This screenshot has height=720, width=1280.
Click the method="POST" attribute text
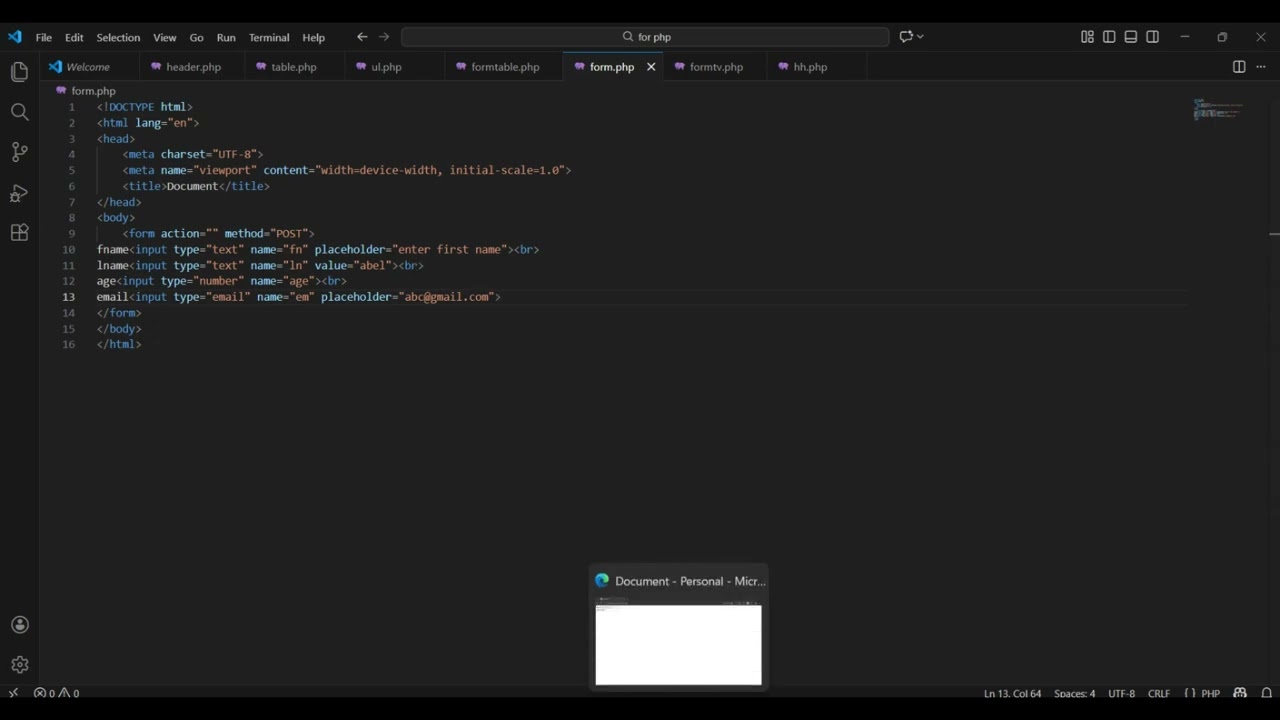(x=269, y=233)
